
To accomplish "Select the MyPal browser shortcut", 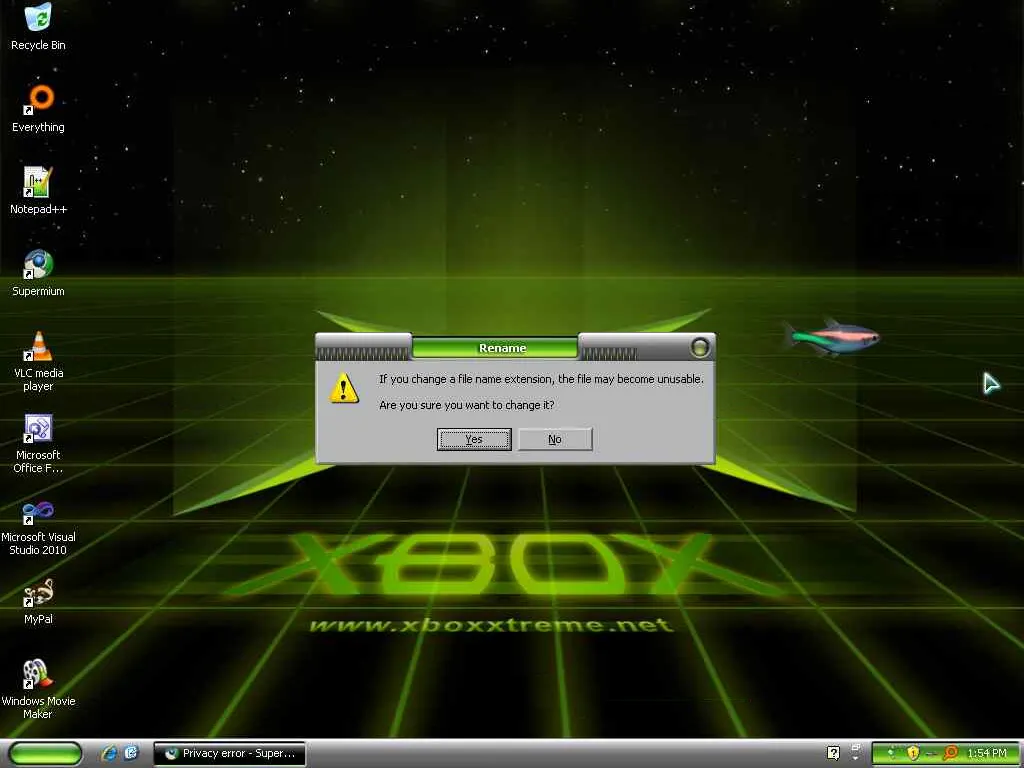I will tap(38, 601).
